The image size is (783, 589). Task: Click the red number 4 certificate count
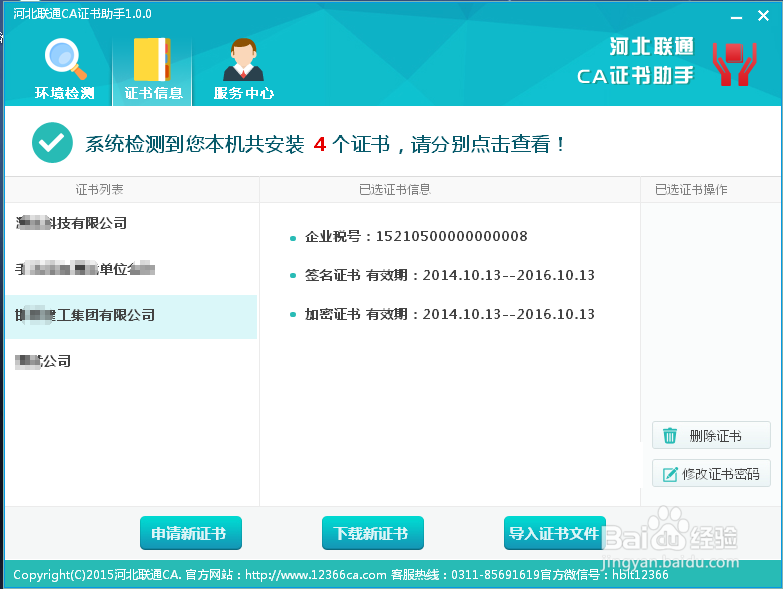click(320, 145)
